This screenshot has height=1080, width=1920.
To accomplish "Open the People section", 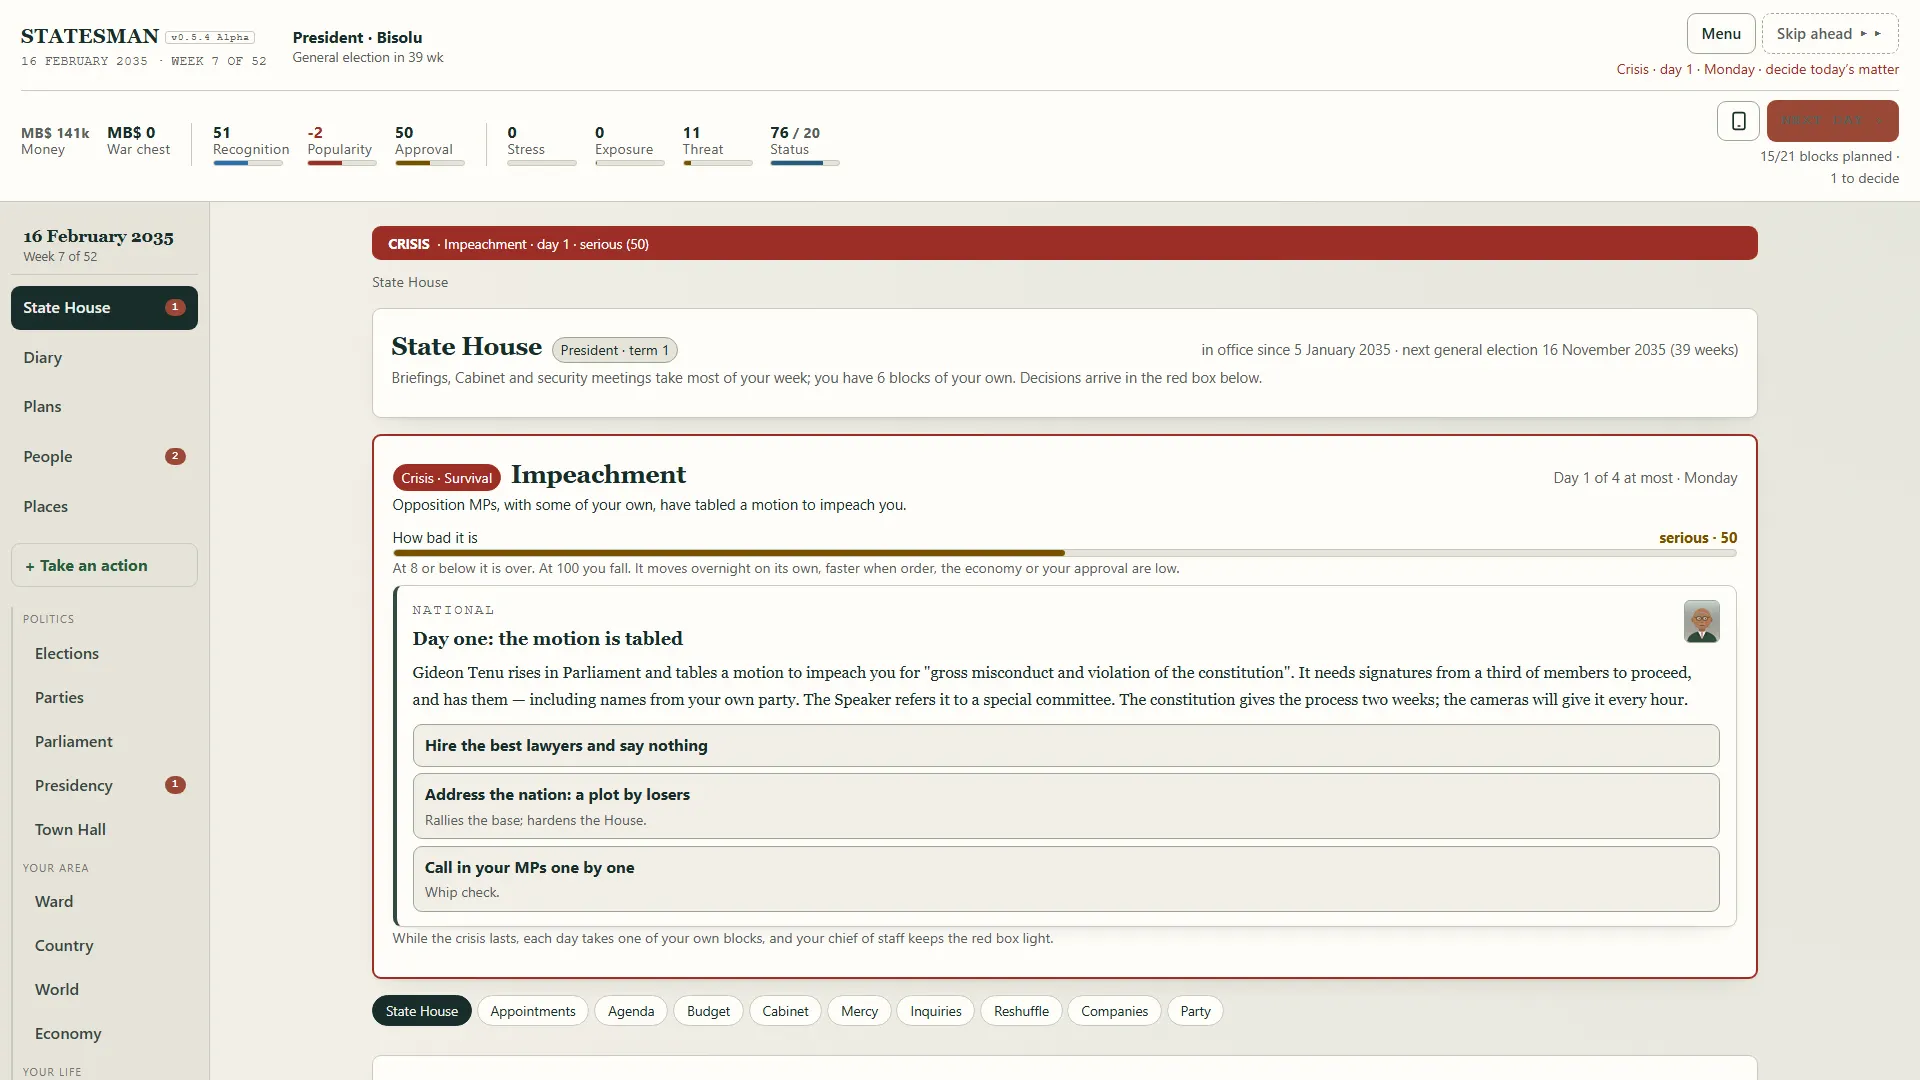I will pyautogui.click(x=104, y=457).
